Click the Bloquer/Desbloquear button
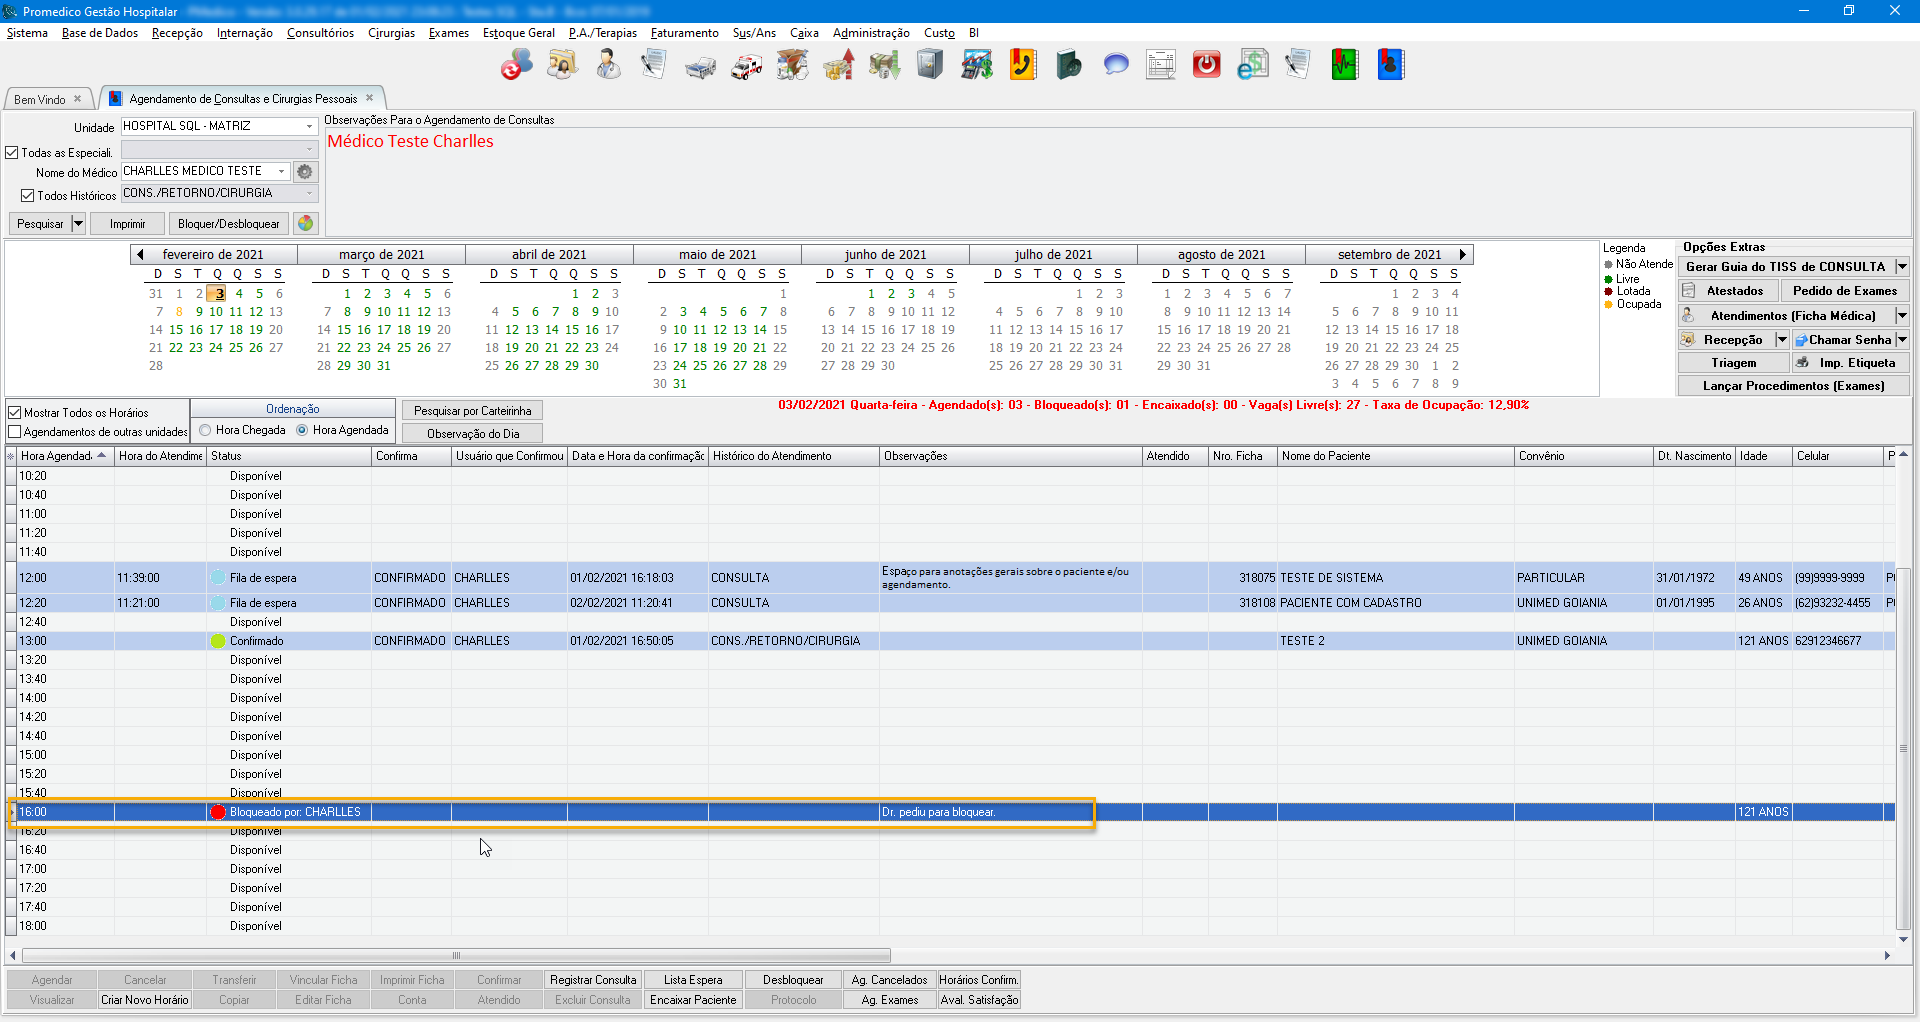 228,223
